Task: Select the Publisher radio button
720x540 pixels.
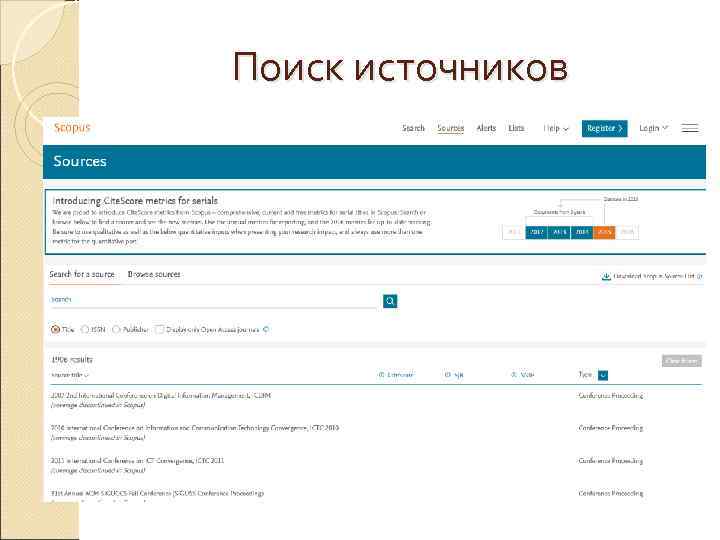Action: coord(116,330)
